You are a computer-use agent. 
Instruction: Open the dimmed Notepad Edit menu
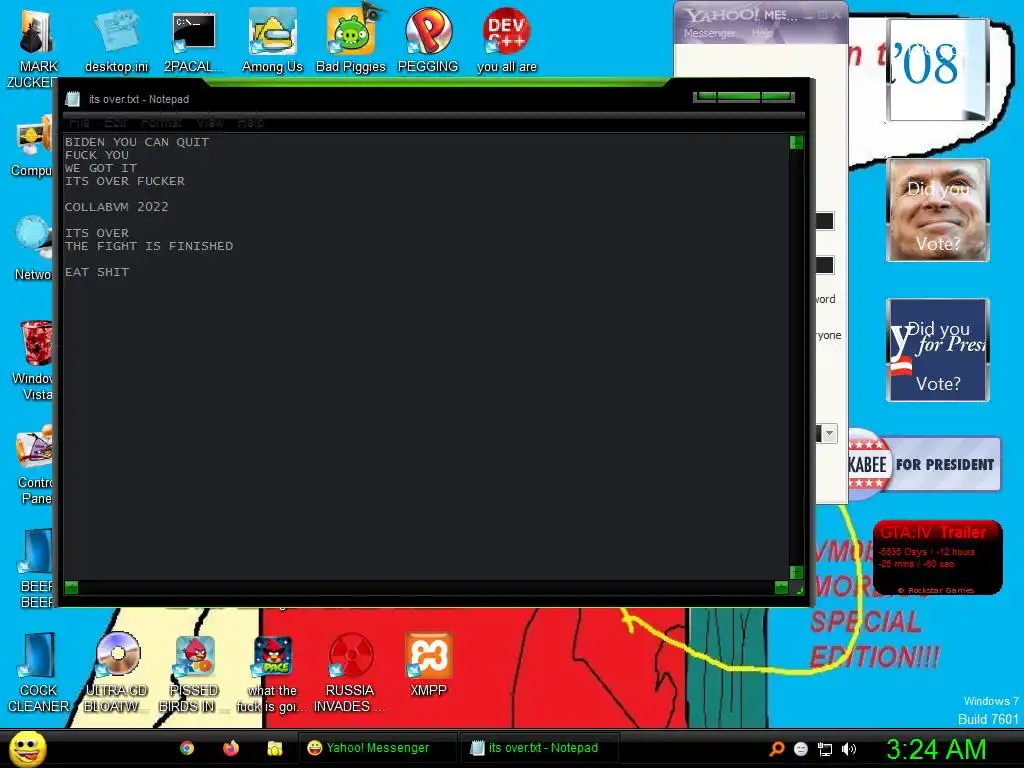tap(116, 122)
